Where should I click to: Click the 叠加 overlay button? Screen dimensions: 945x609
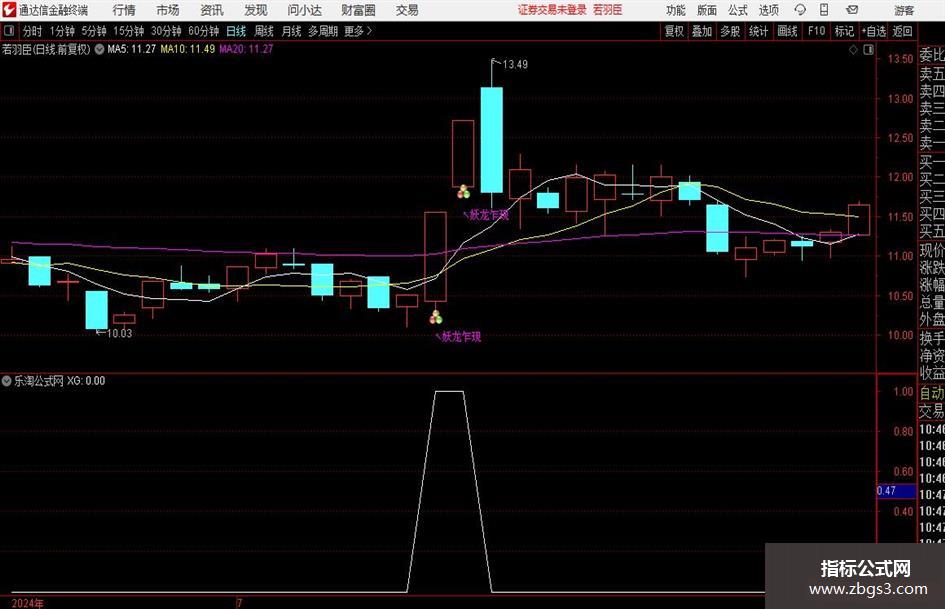pyautogui.click(x=702, y=31)
